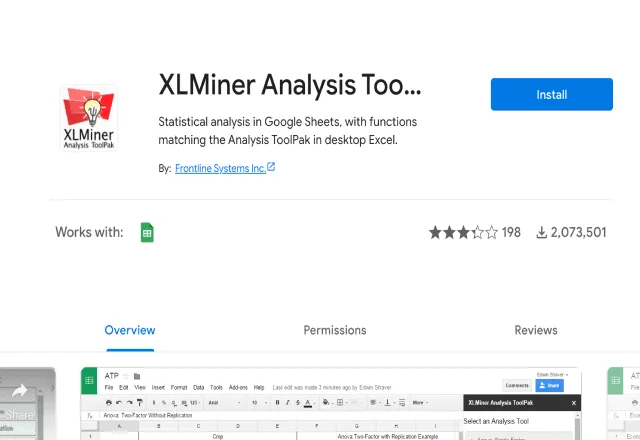
Task: Click the vertical align icon in preview toolbar
Action: pos(387,402)
